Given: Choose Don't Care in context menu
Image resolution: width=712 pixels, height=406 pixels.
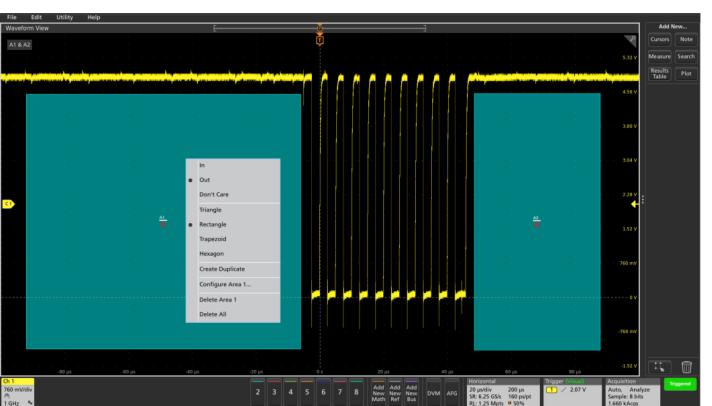Looking at the screenshot, I should (x=233, y=194).
